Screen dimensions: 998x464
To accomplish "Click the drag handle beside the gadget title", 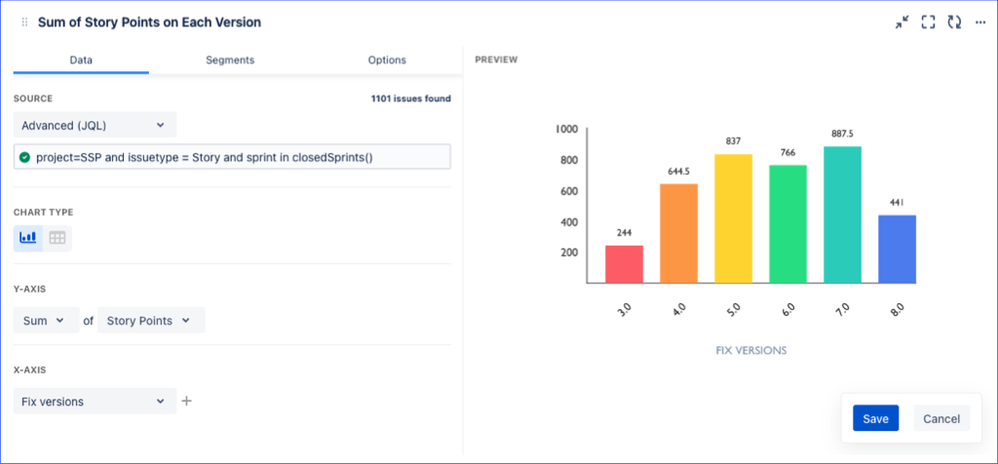I will coord(25,22).
